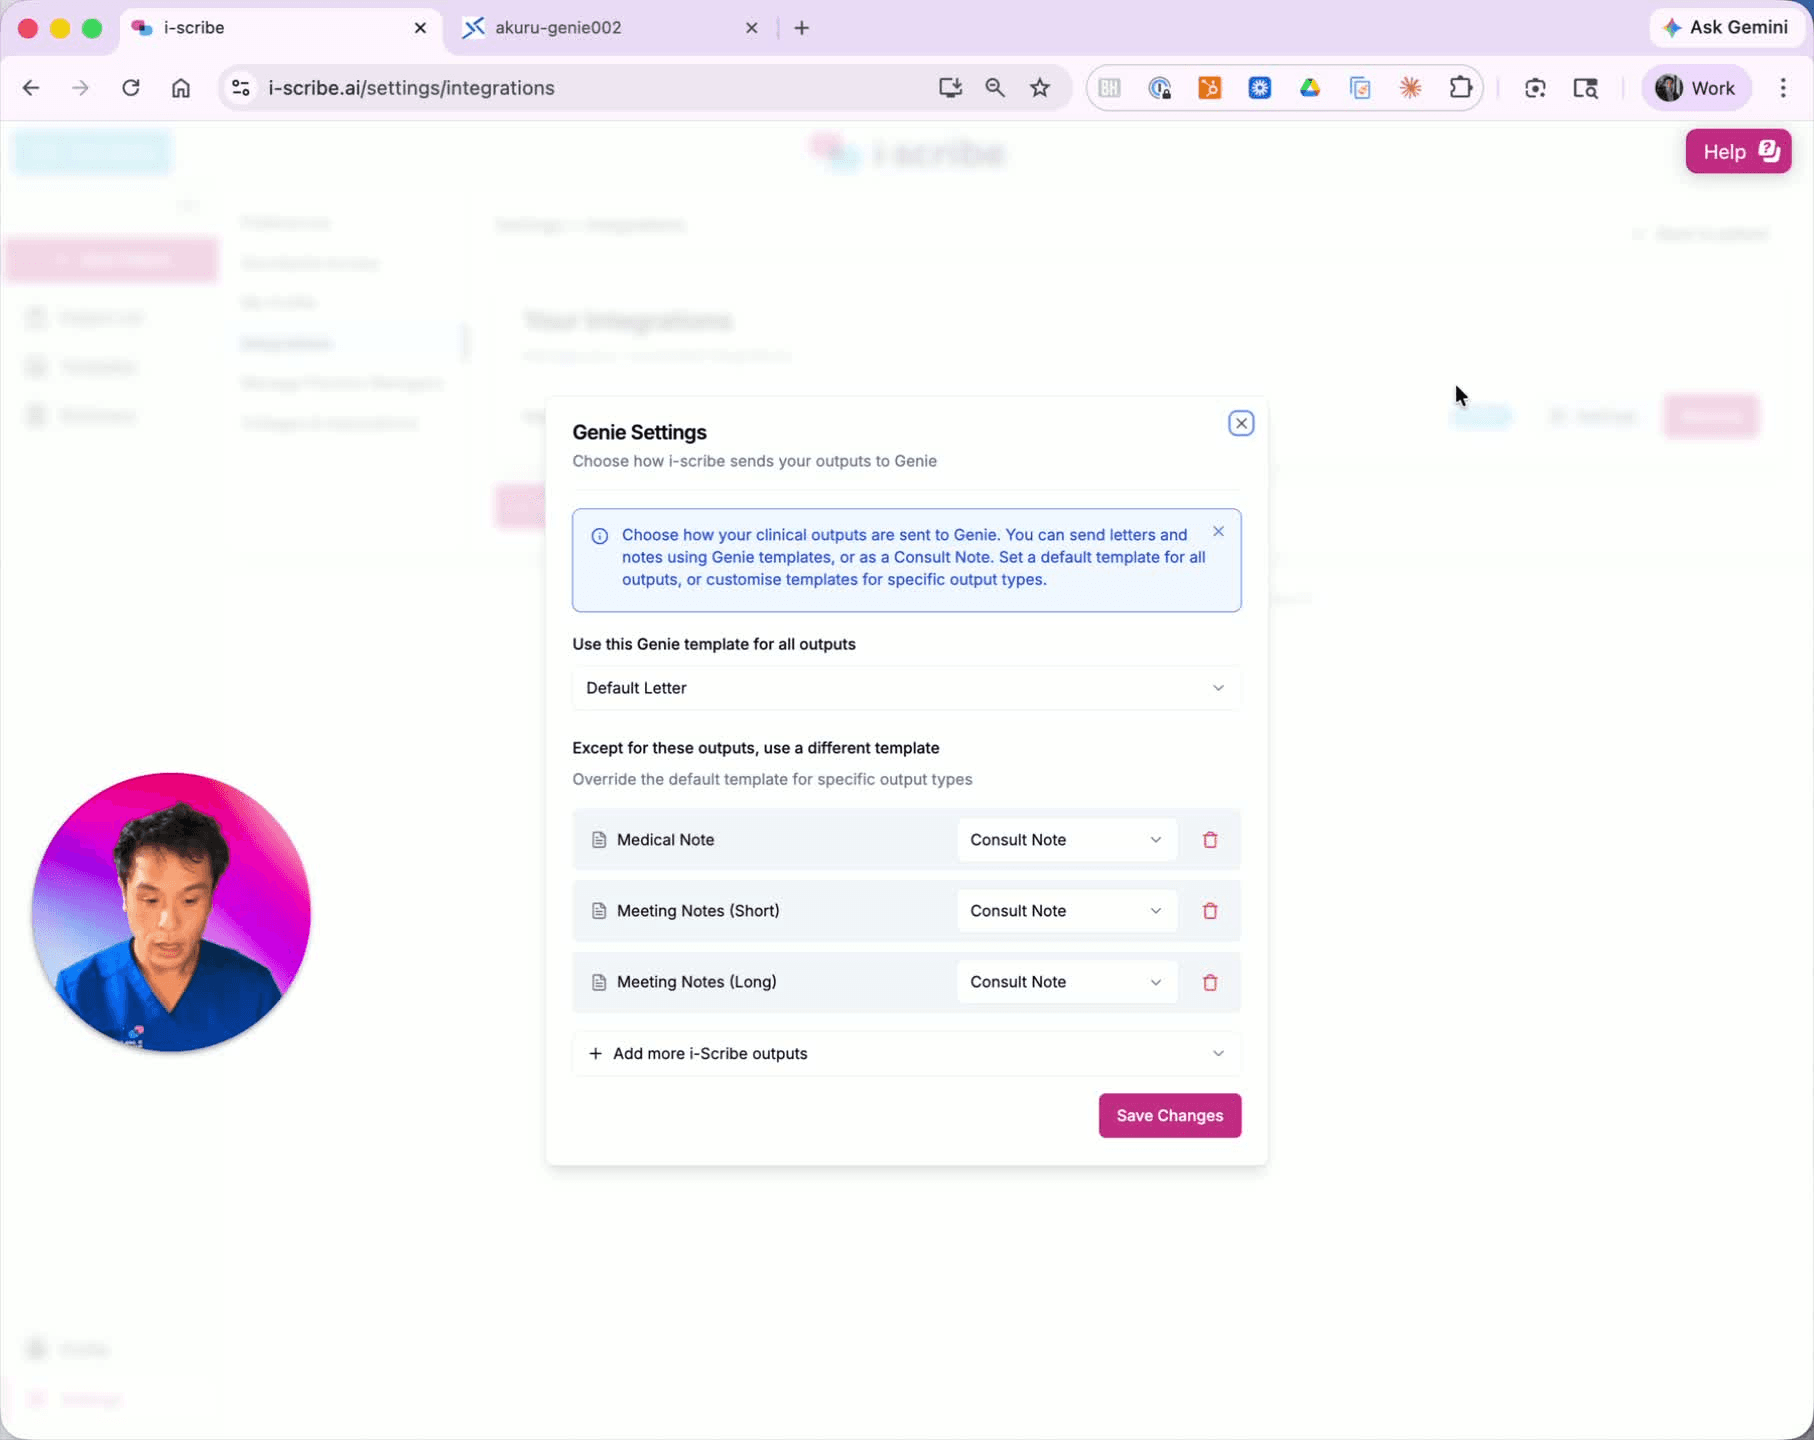Close the i-scribe tab
This screenshot has width=1814, height=1440.
pos(420,28)
